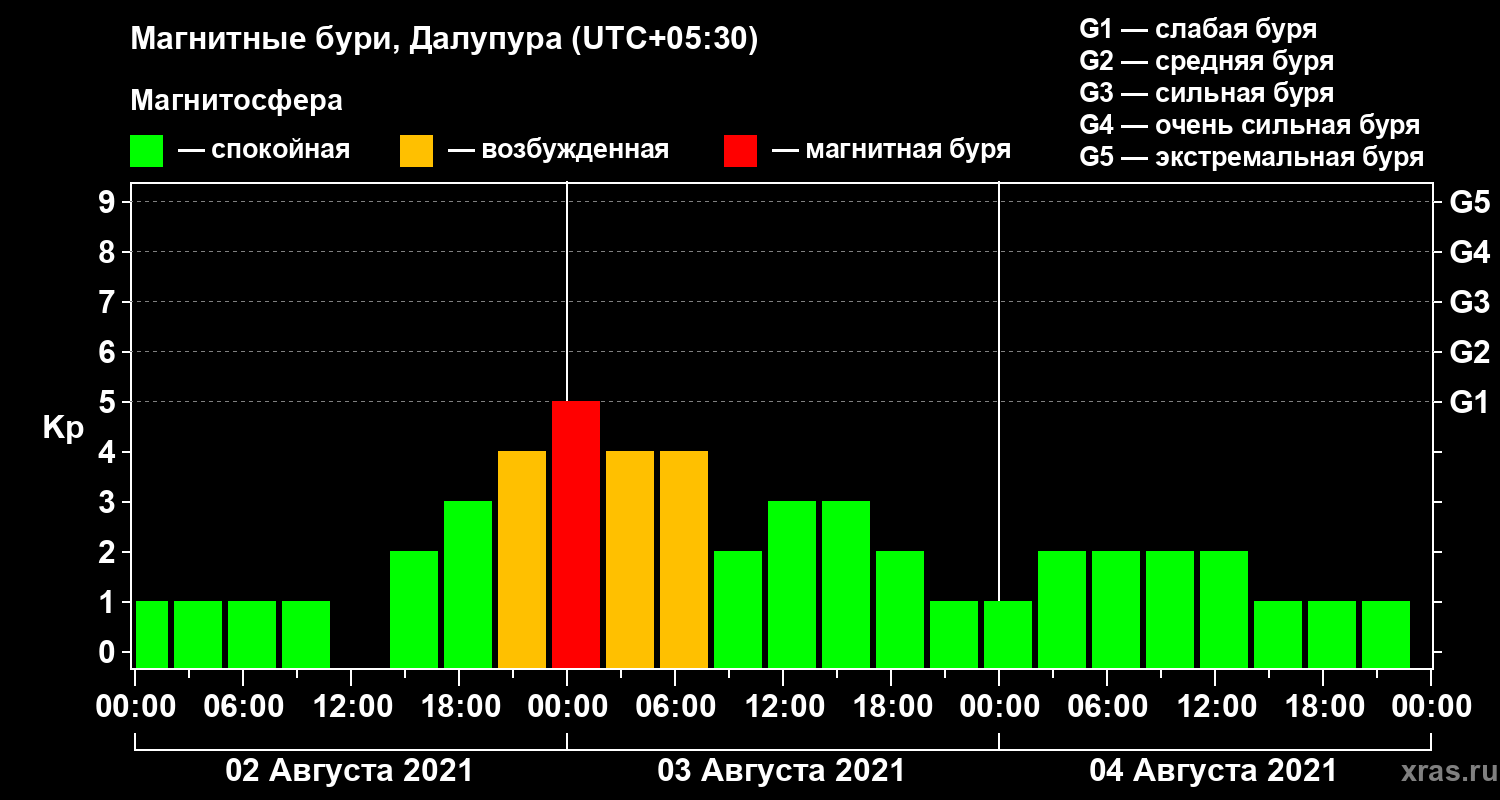
Task: Click the "03 Августа 2021" date label
Action: pyautogui.click(x=781, y=771)
